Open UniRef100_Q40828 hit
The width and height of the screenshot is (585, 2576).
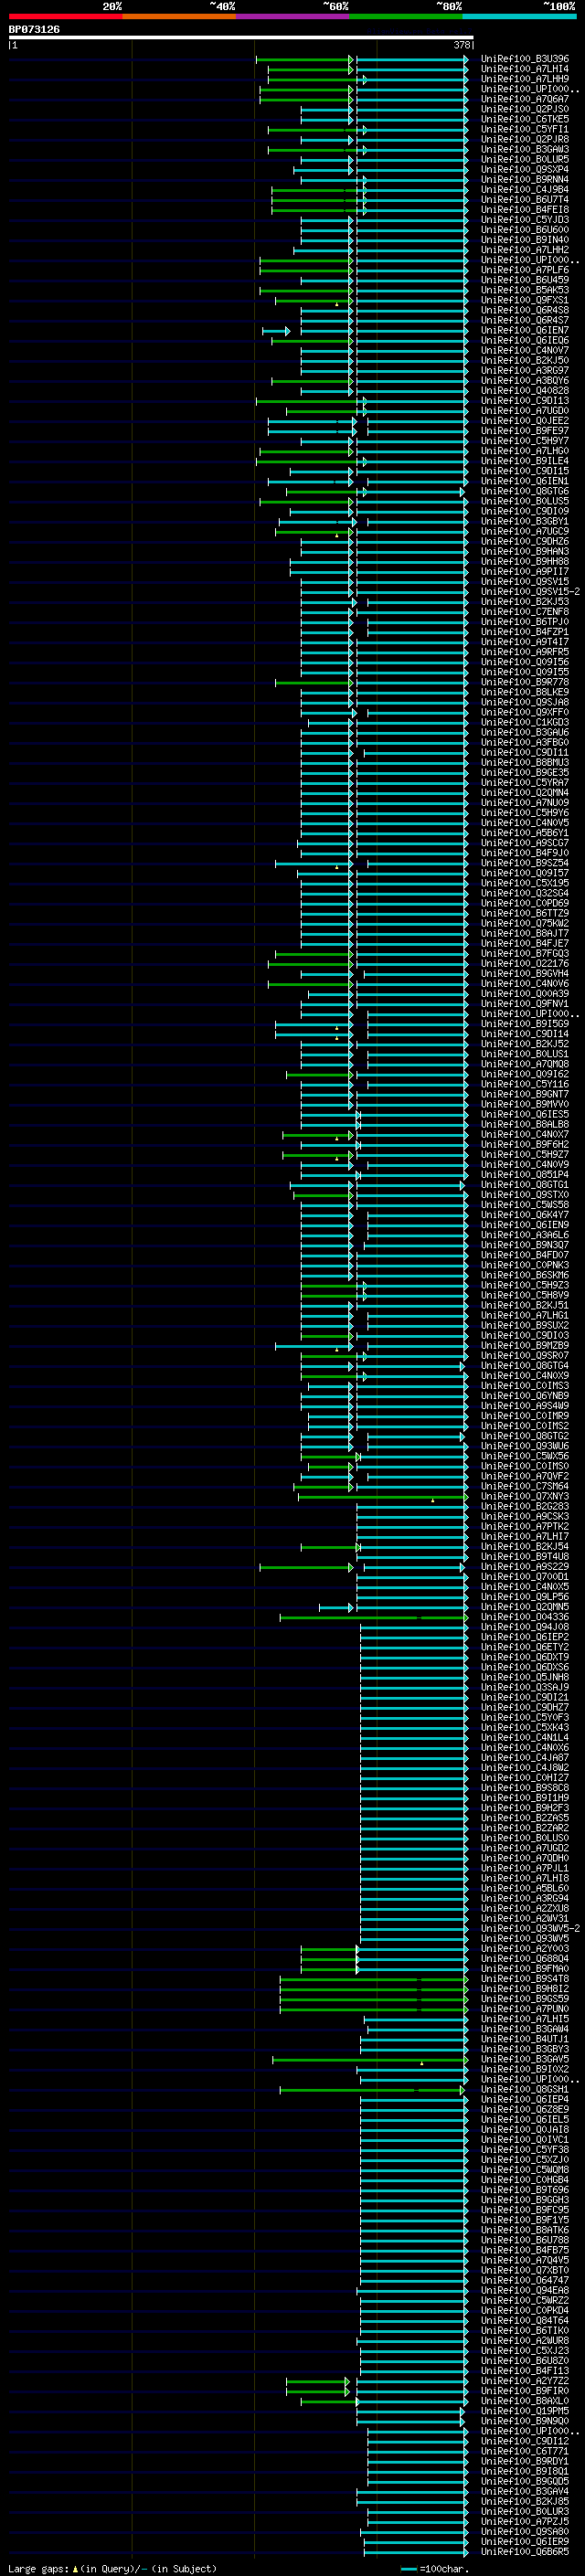click(x=525, y=390)
